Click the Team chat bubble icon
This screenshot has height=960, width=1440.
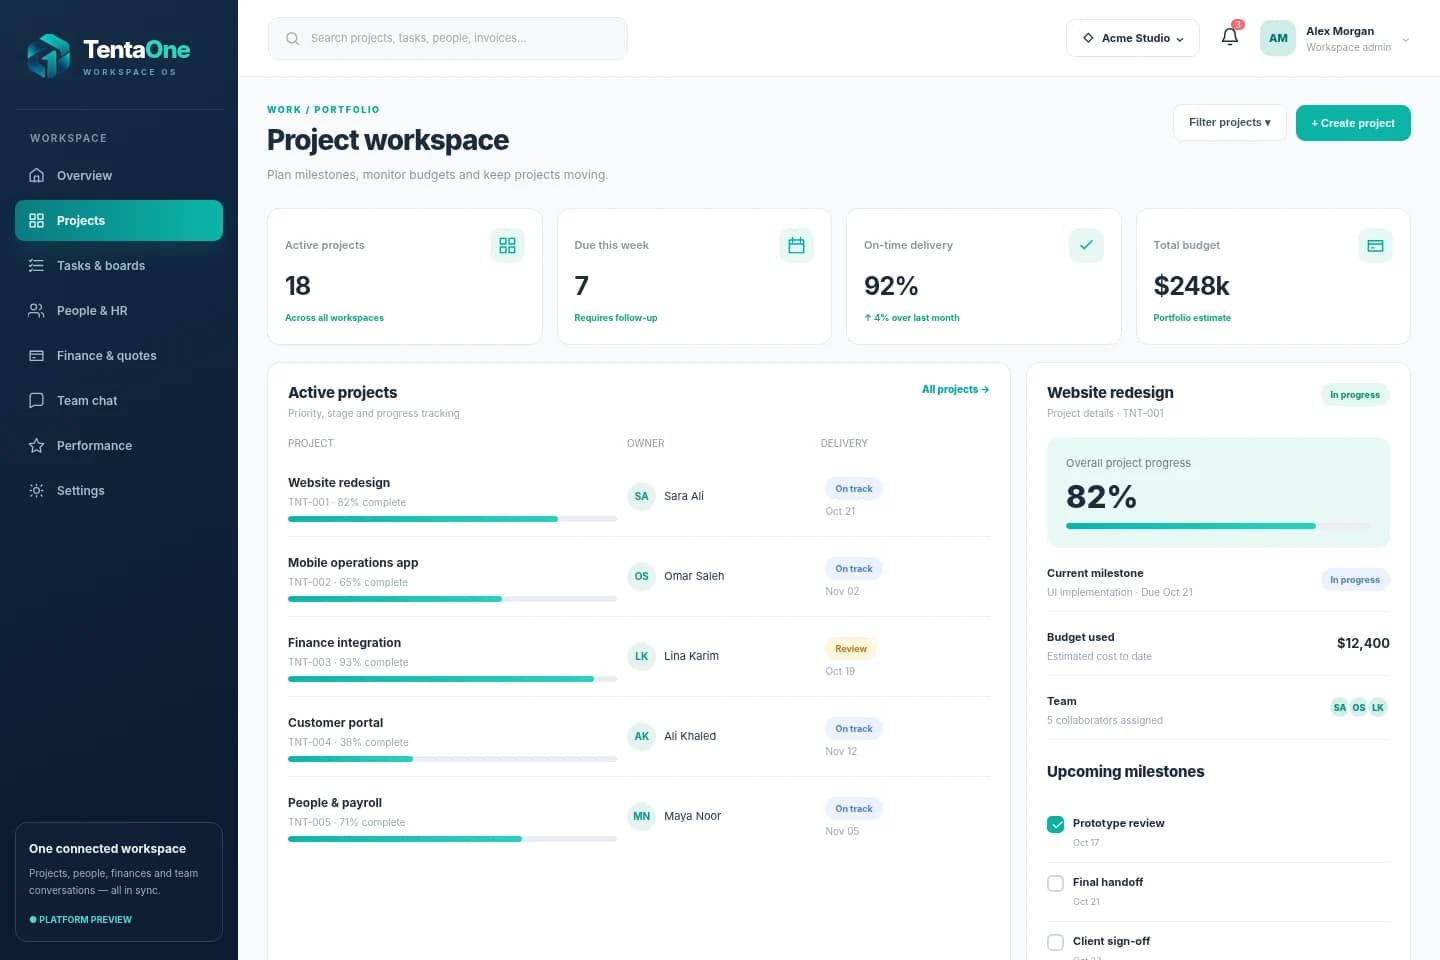37,400
